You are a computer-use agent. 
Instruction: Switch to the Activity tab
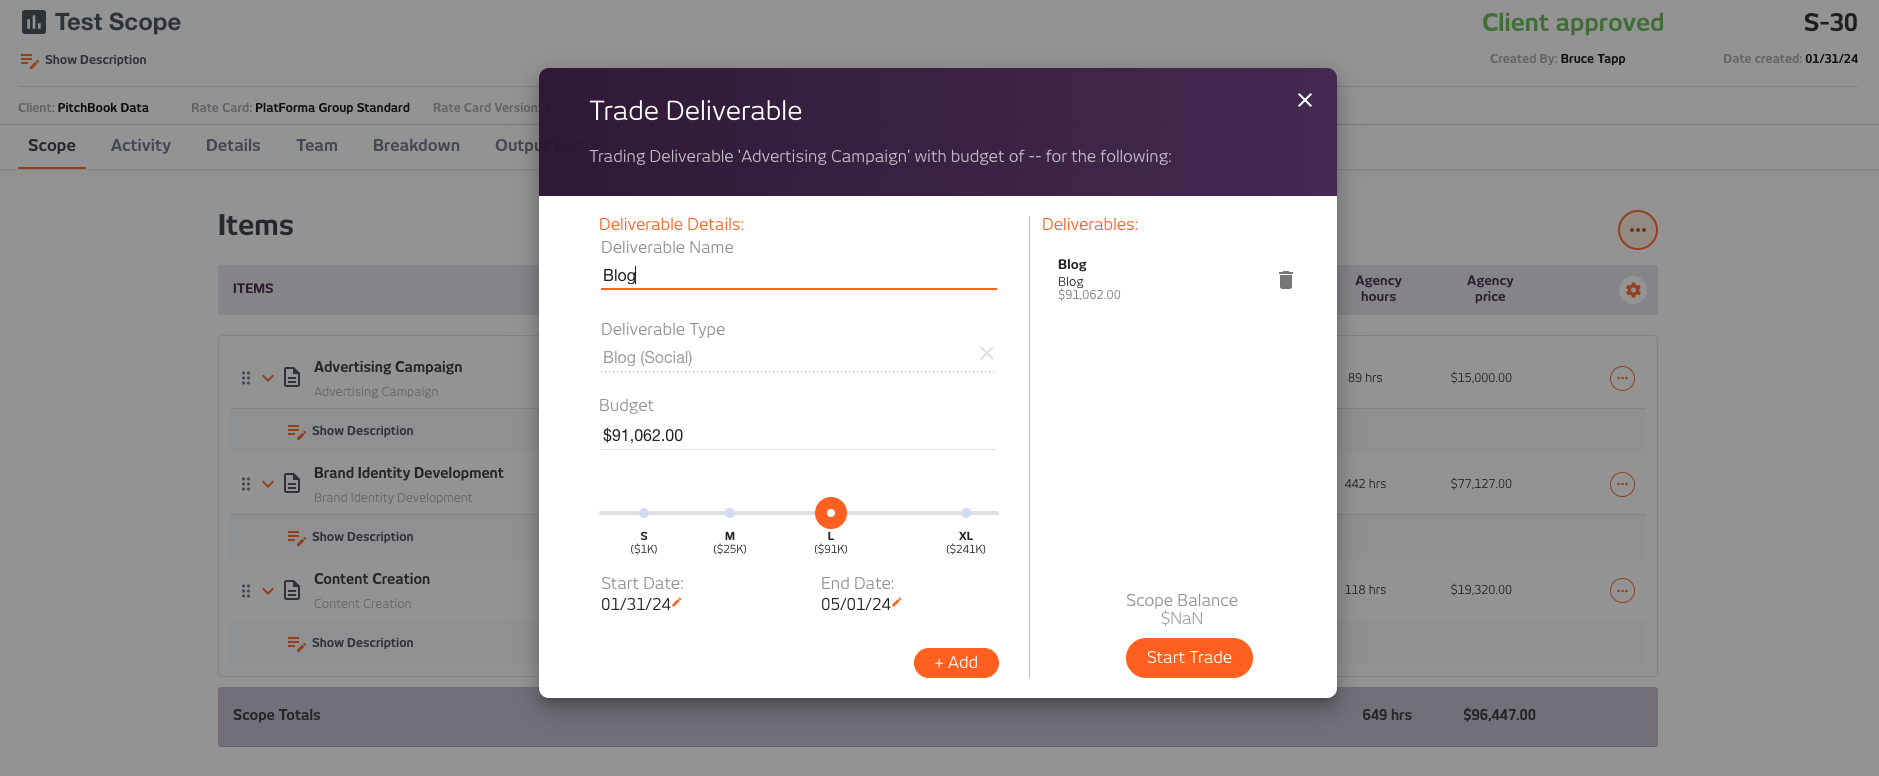pyautogui.click(x=141, y=145)
